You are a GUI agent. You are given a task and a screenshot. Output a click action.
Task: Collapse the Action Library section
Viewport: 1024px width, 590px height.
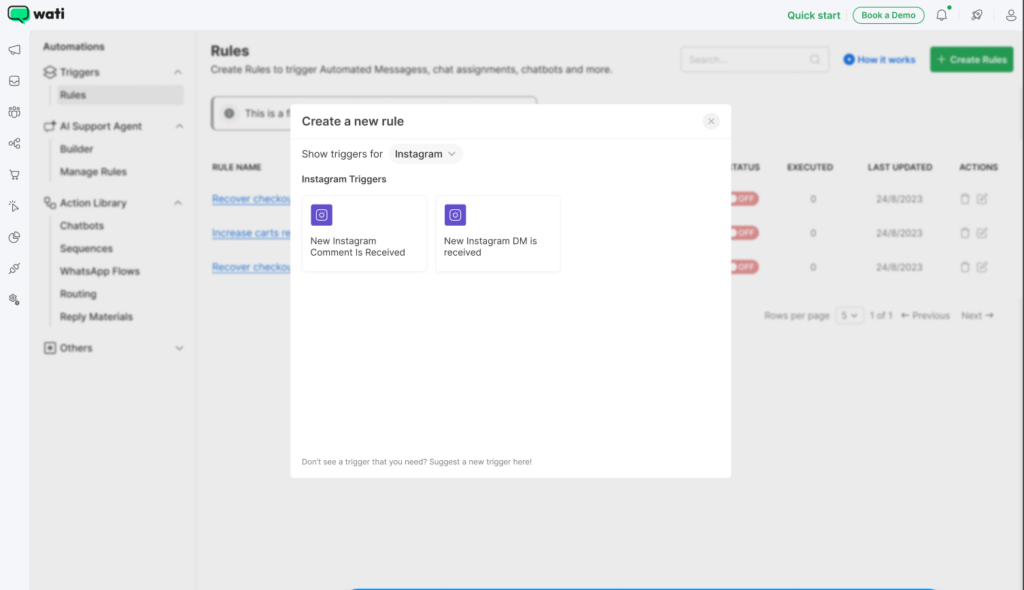(178, 203)
